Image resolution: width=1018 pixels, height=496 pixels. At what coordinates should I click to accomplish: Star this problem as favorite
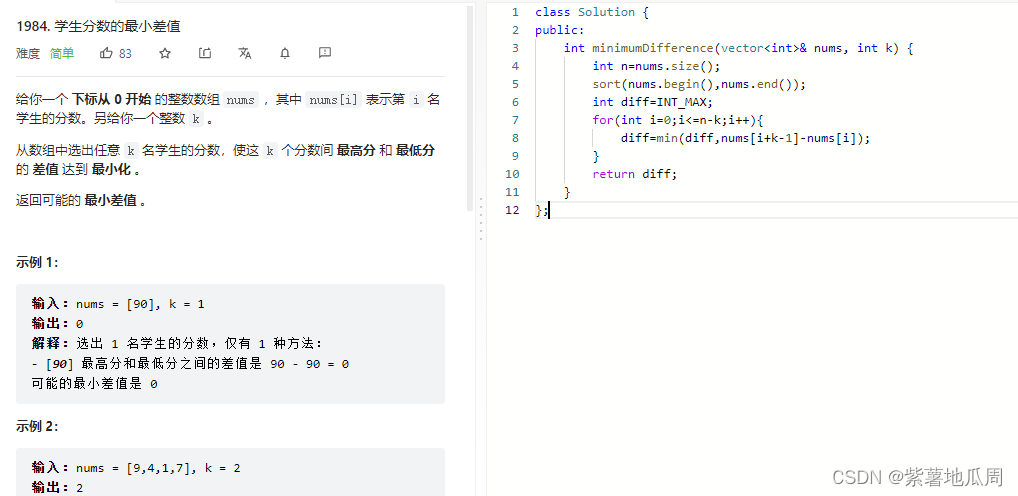[165, 53]
